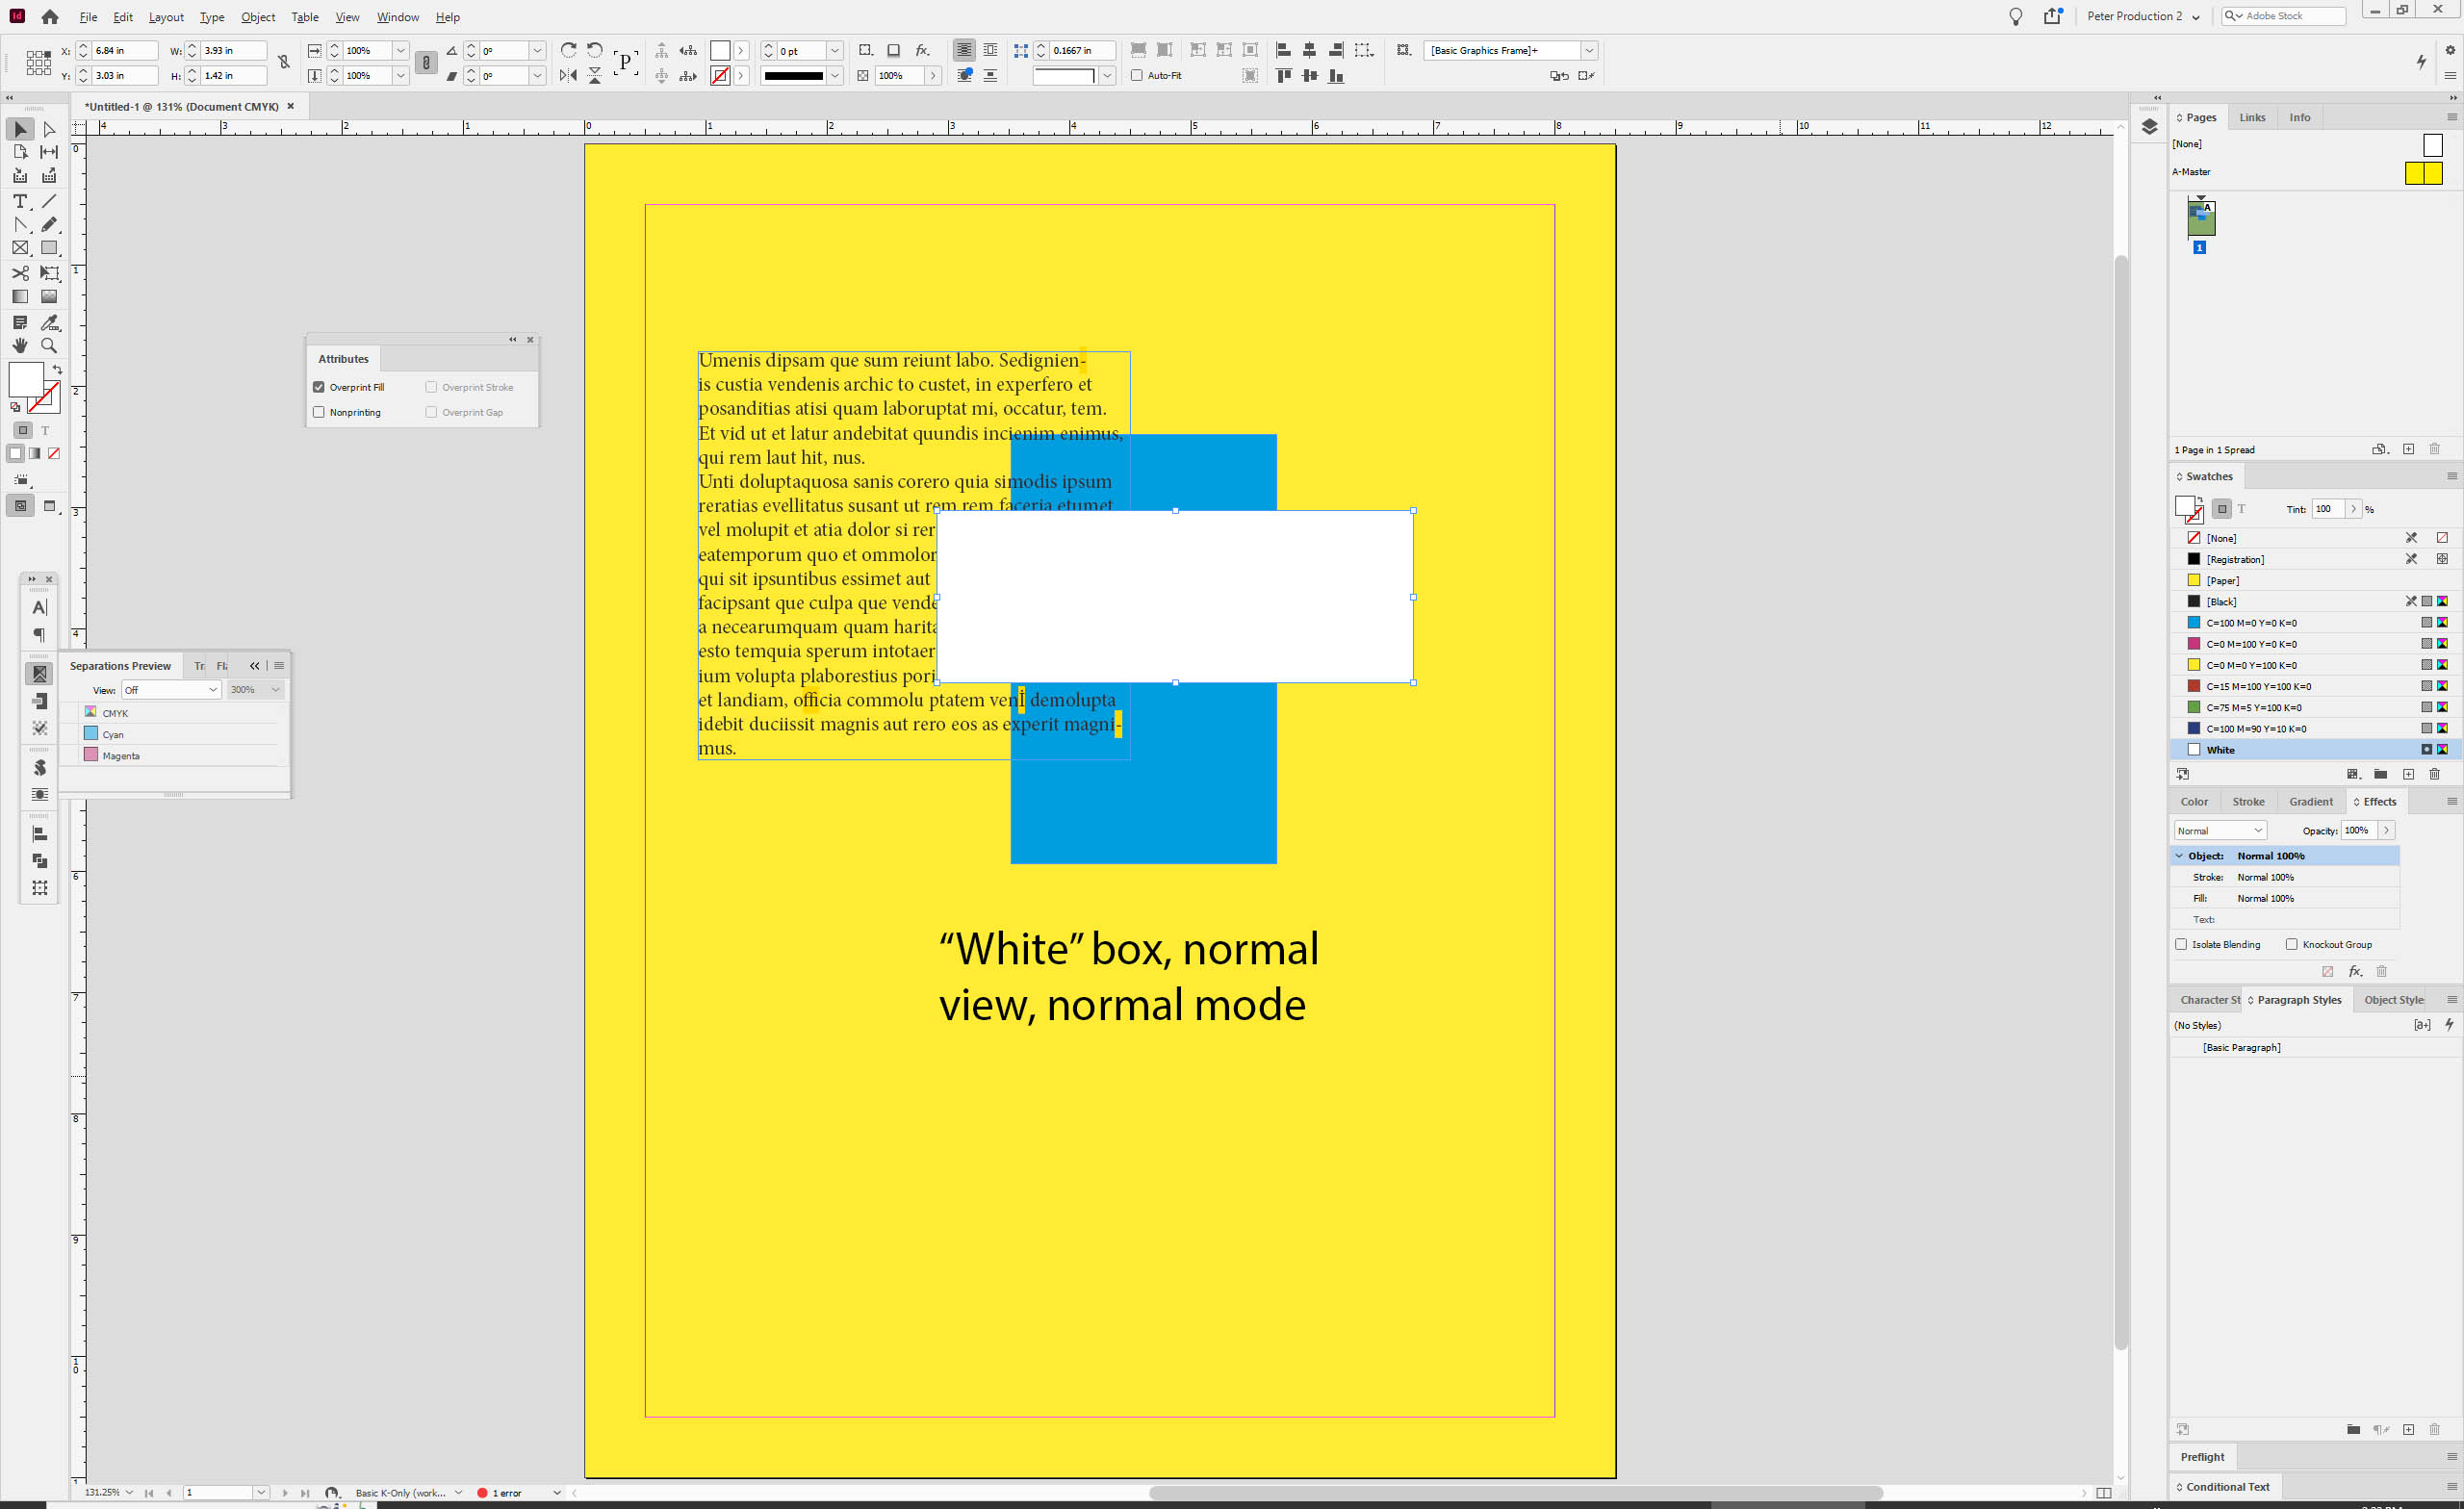Expand the Preflight panel
Screen dimensions: 2464x1509
point(2202,1457)
